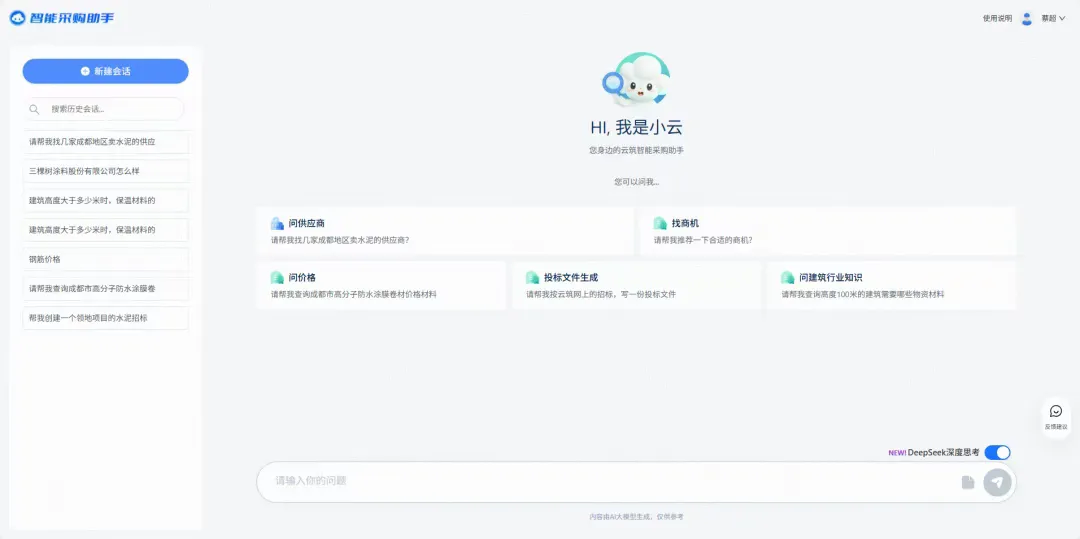Focus the 请输入你的问题 message input box
This screenshot has width=1080, height=539.
pyautogui.click(x=610, y=481)
